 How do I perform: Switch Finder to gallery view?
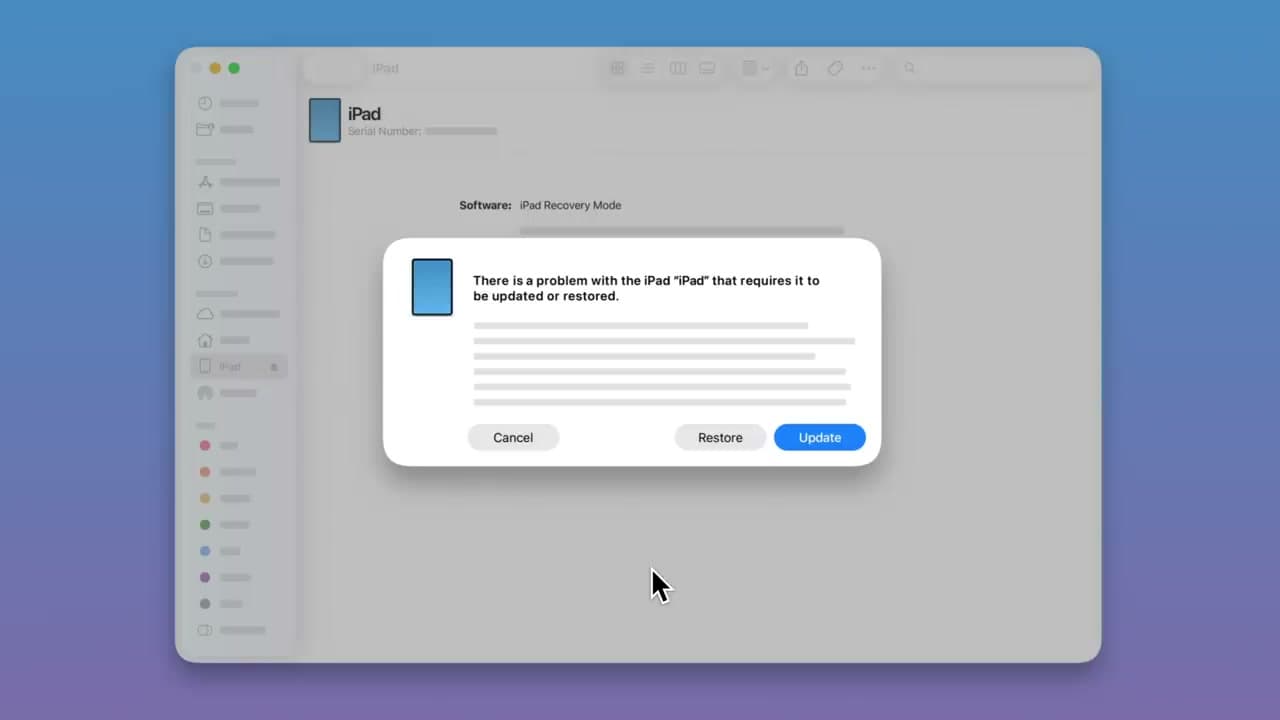[707, 68]
